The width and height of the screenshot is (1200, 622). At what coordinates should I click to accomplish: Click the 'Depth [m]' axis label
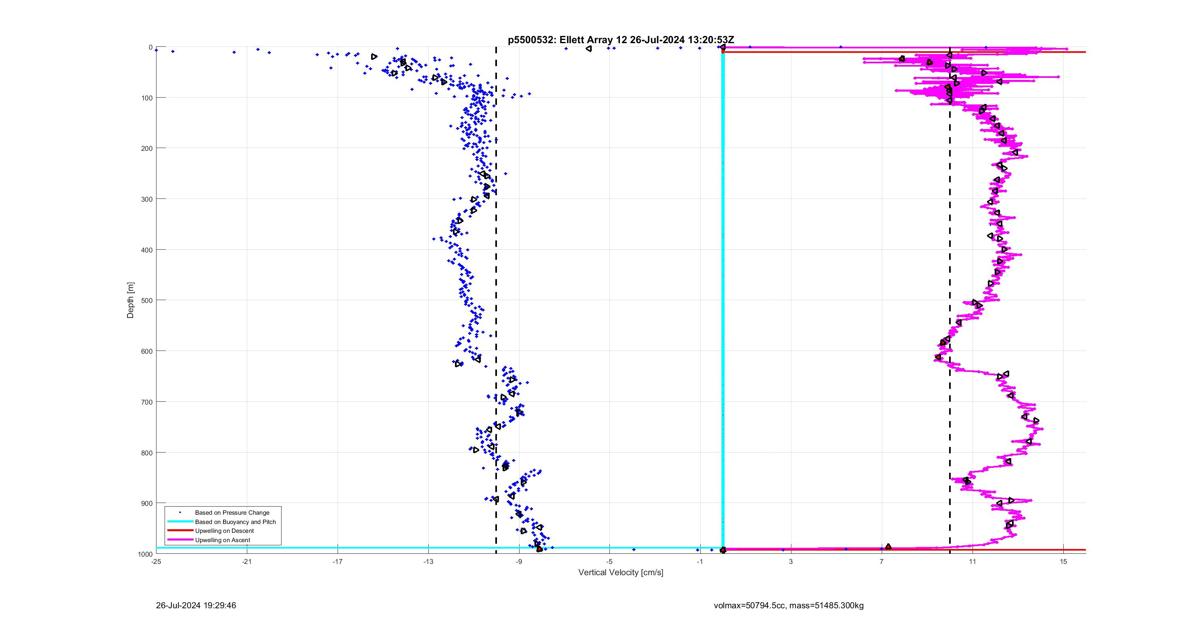coord(131,300)
